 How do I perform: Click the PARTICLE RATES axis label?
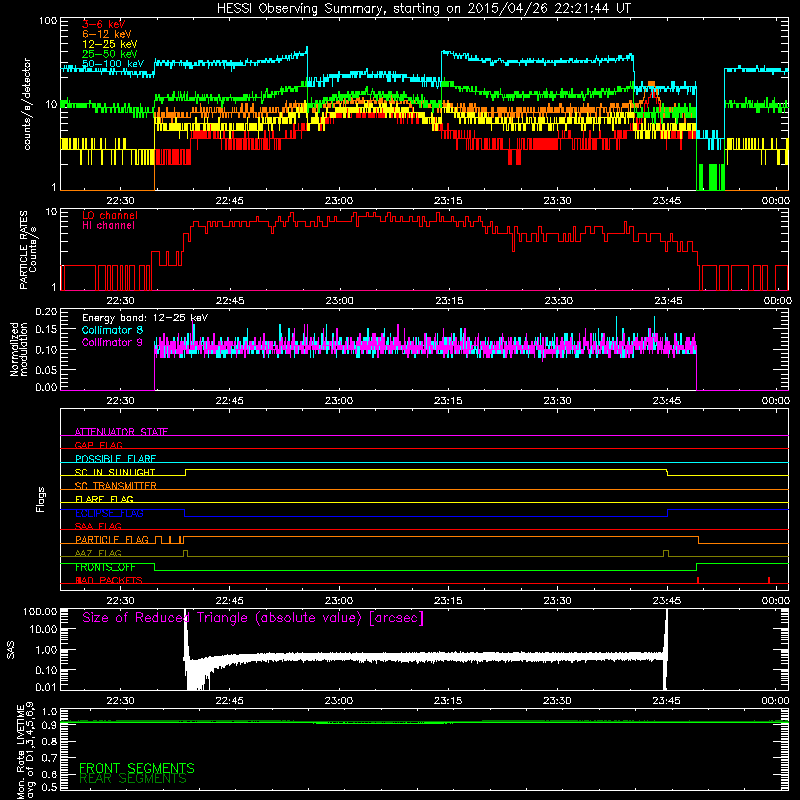pos(28,250)
